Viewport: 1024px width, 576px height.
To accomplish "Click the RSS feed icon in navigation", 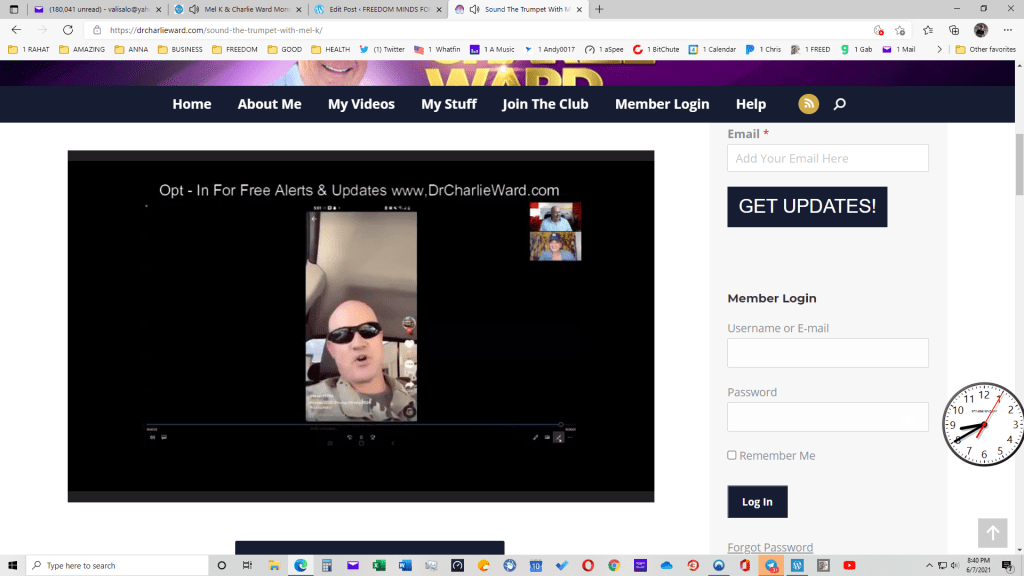I will coord(808,104).
